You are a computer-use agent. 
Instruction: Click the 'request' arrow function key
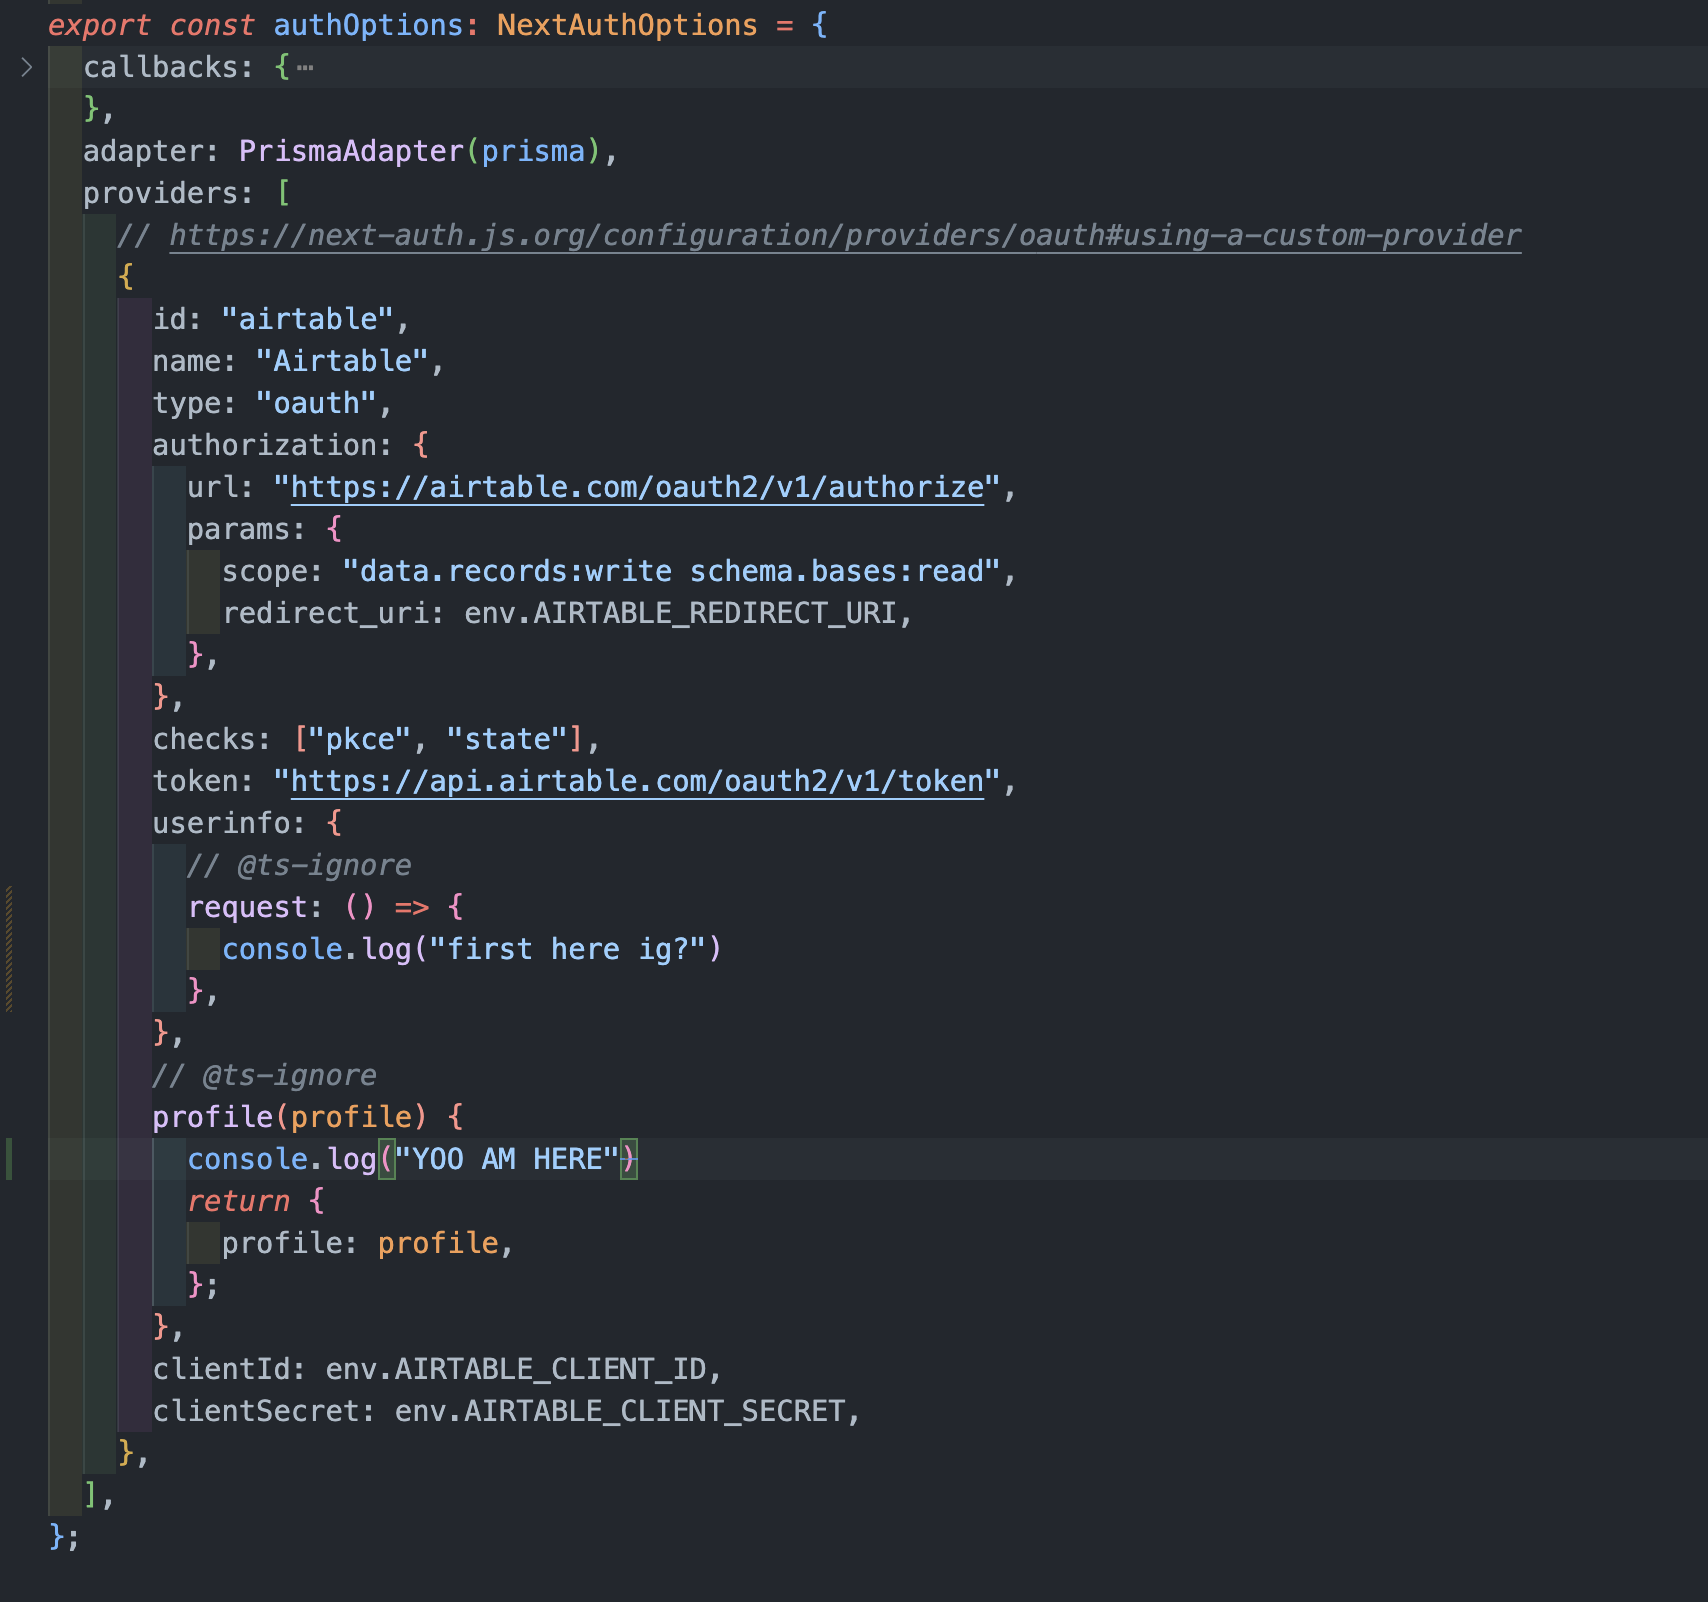248,907
